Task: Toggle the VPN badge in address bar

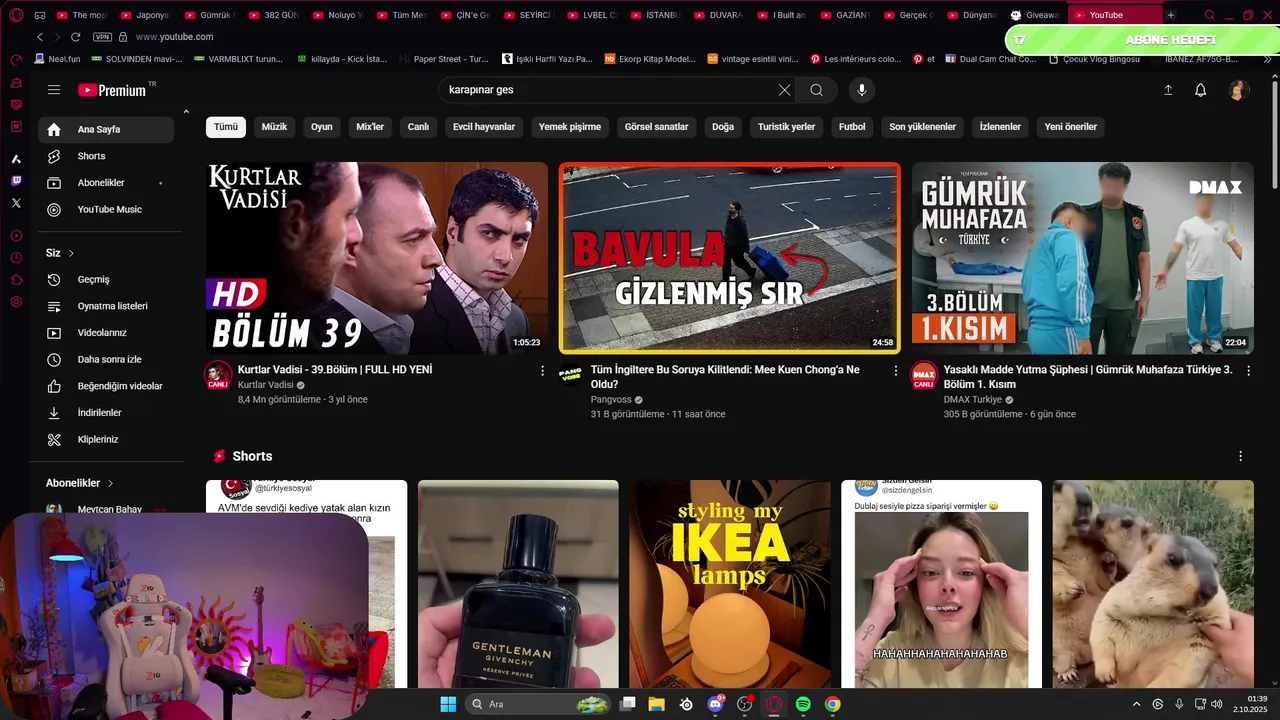Action: [102, 37]
